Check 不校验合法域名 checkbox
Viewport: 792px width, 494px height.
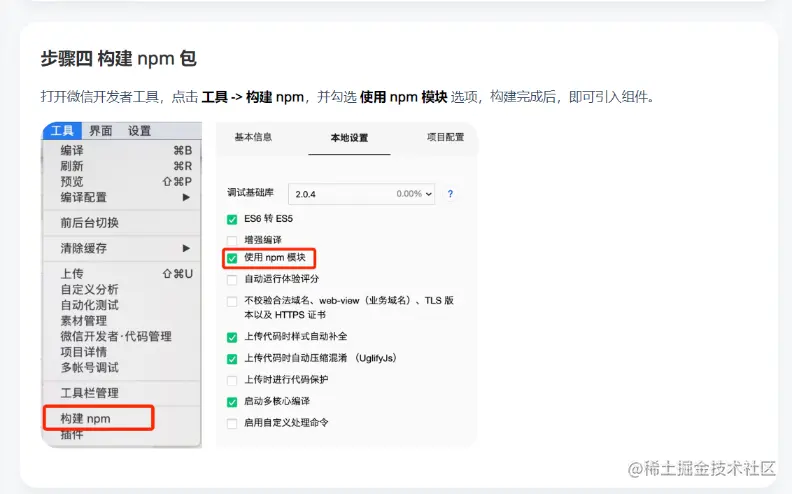[x=232, y=302]
